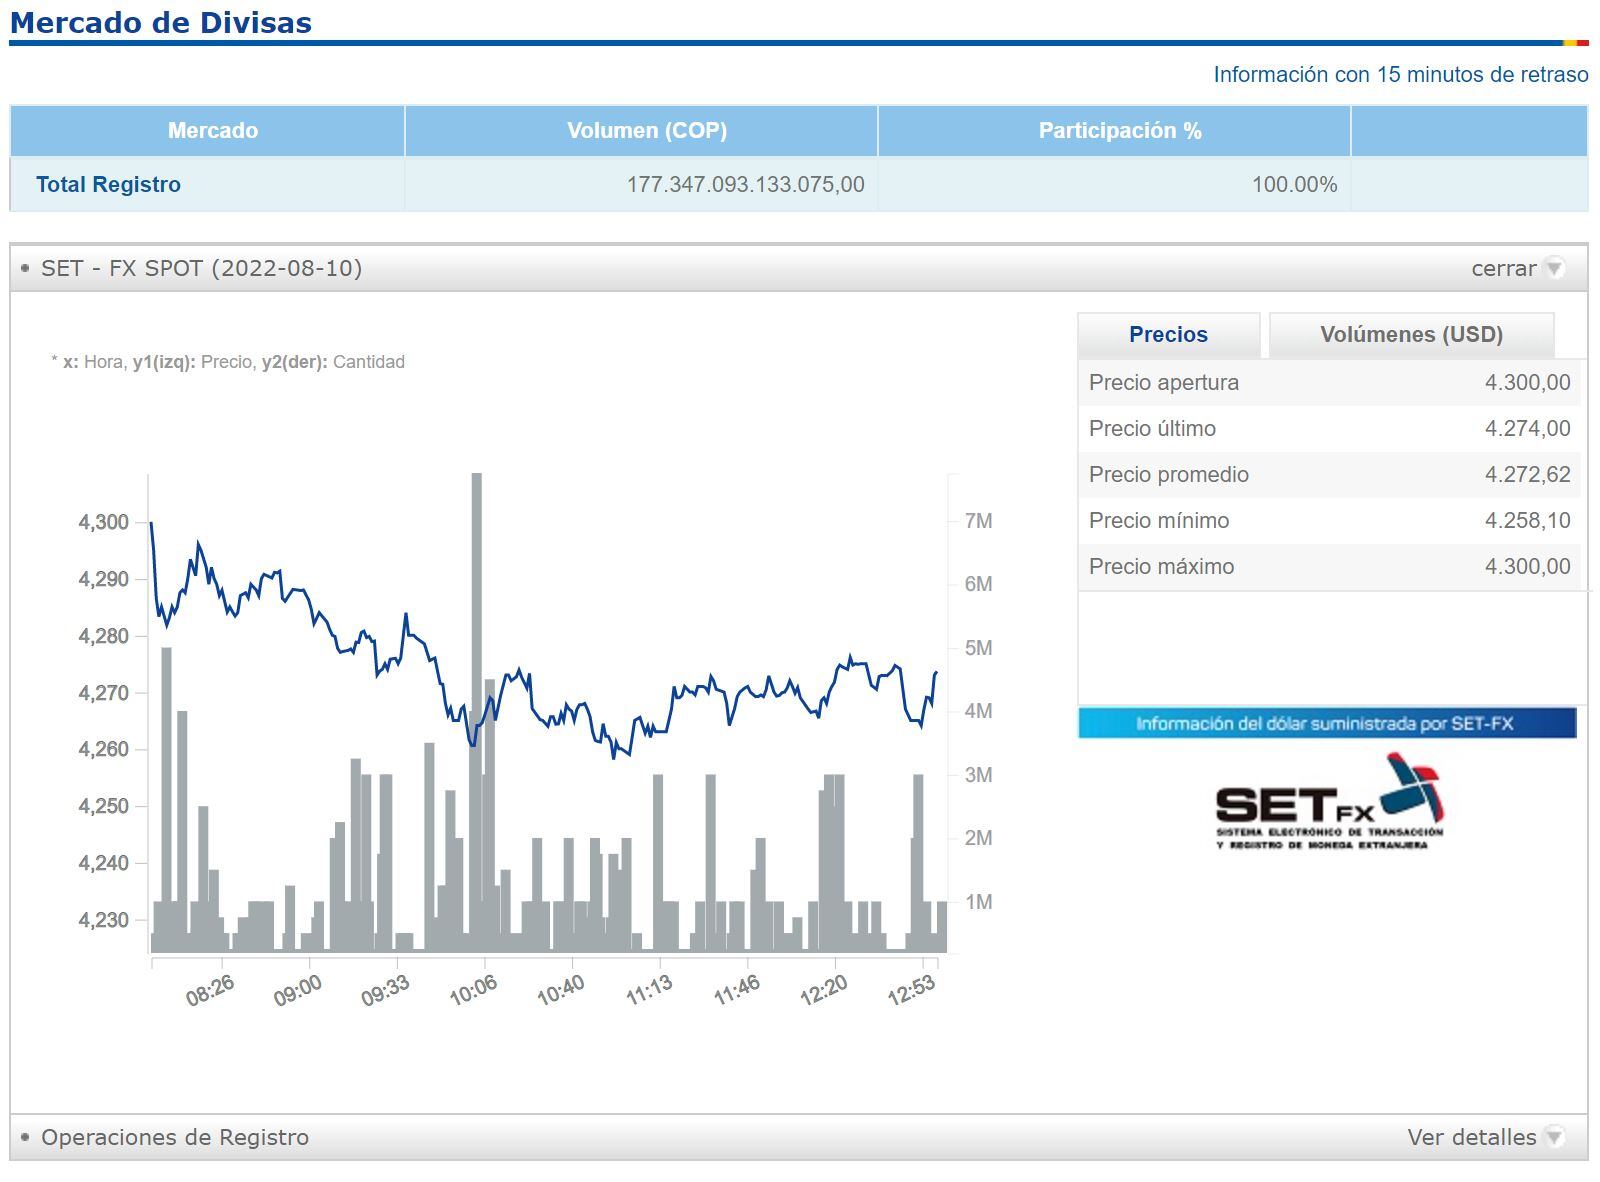This screenshot has width=1600, height=1182.
Task: Click the Participación % column header
Action: tap(1119, 131)
